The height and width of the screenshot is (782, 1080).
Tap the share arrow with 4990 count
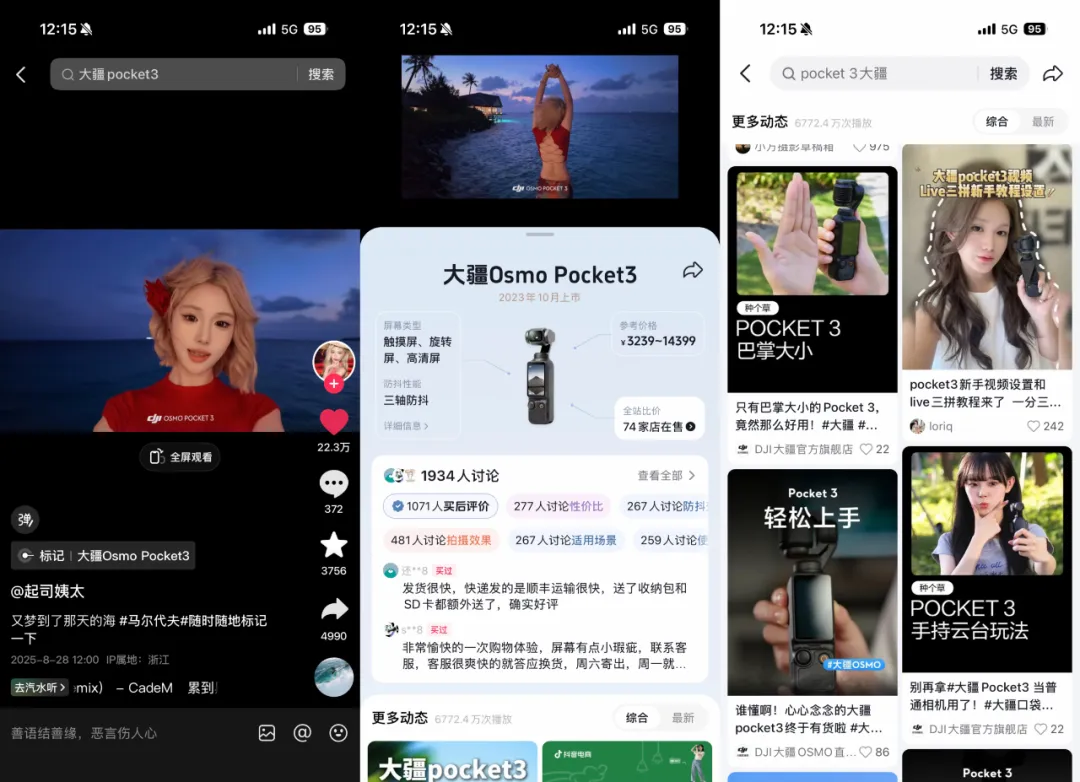point(333,609)
